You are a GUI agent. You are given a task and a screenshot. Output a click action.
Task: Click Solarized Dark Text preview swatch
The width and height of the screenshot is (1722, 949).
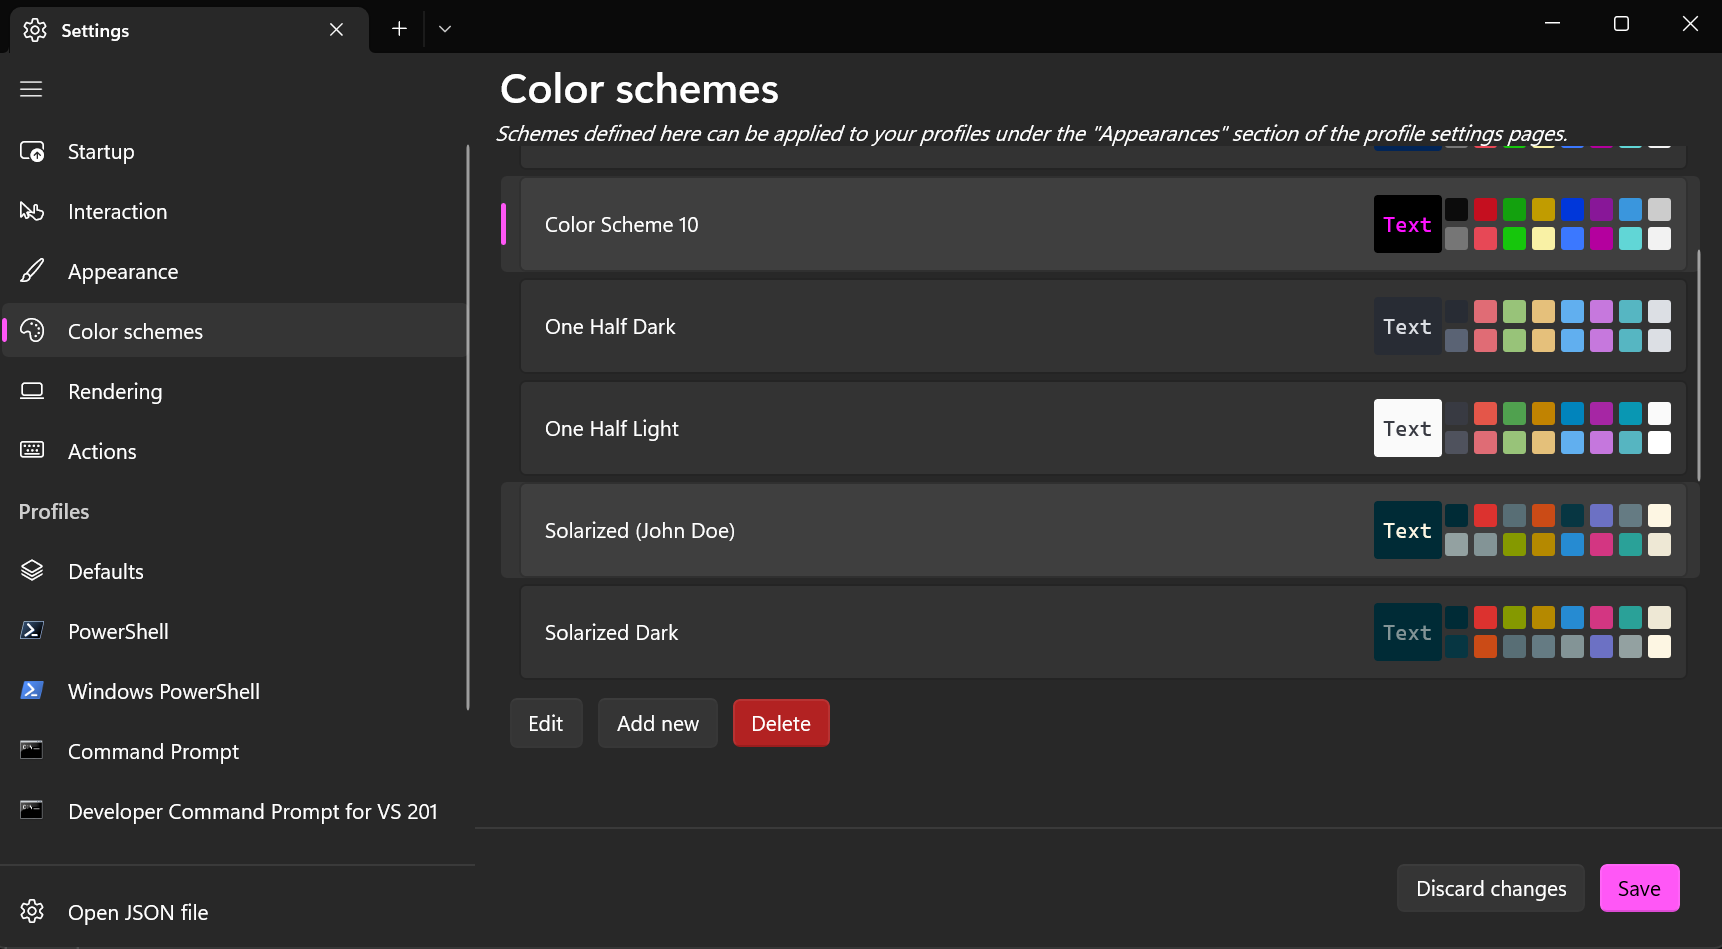pos(1407,633)
